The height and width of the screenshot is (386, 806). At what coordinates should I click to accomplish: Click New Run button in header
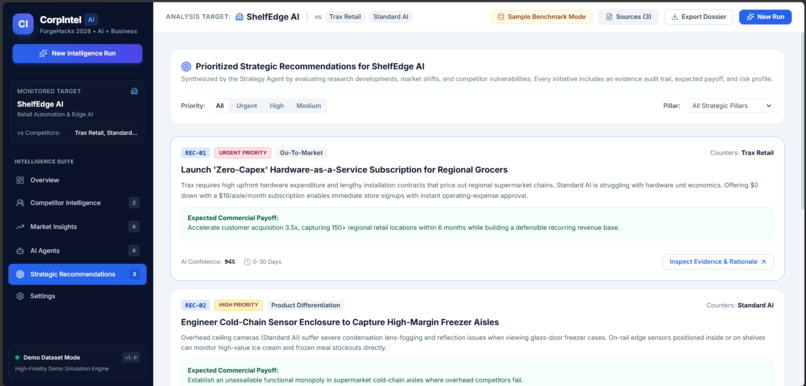pyautogui.click(x=765, y=17)
